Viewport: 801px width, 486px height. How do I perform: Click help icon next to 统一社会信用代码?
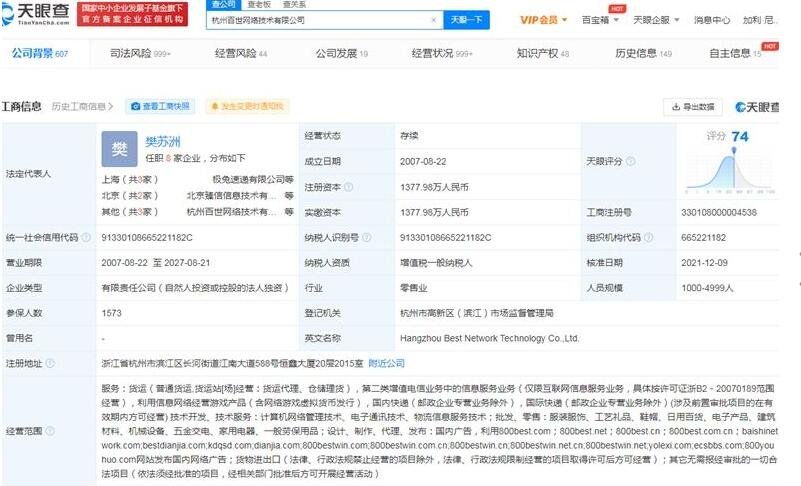tap(86, 237)
